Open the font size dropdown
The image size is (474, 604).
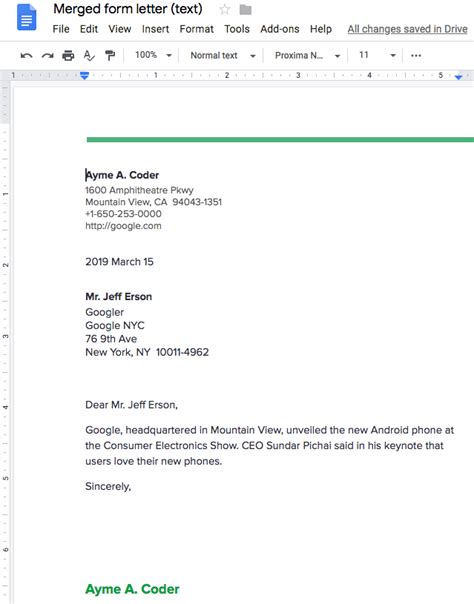click(377, 55)
